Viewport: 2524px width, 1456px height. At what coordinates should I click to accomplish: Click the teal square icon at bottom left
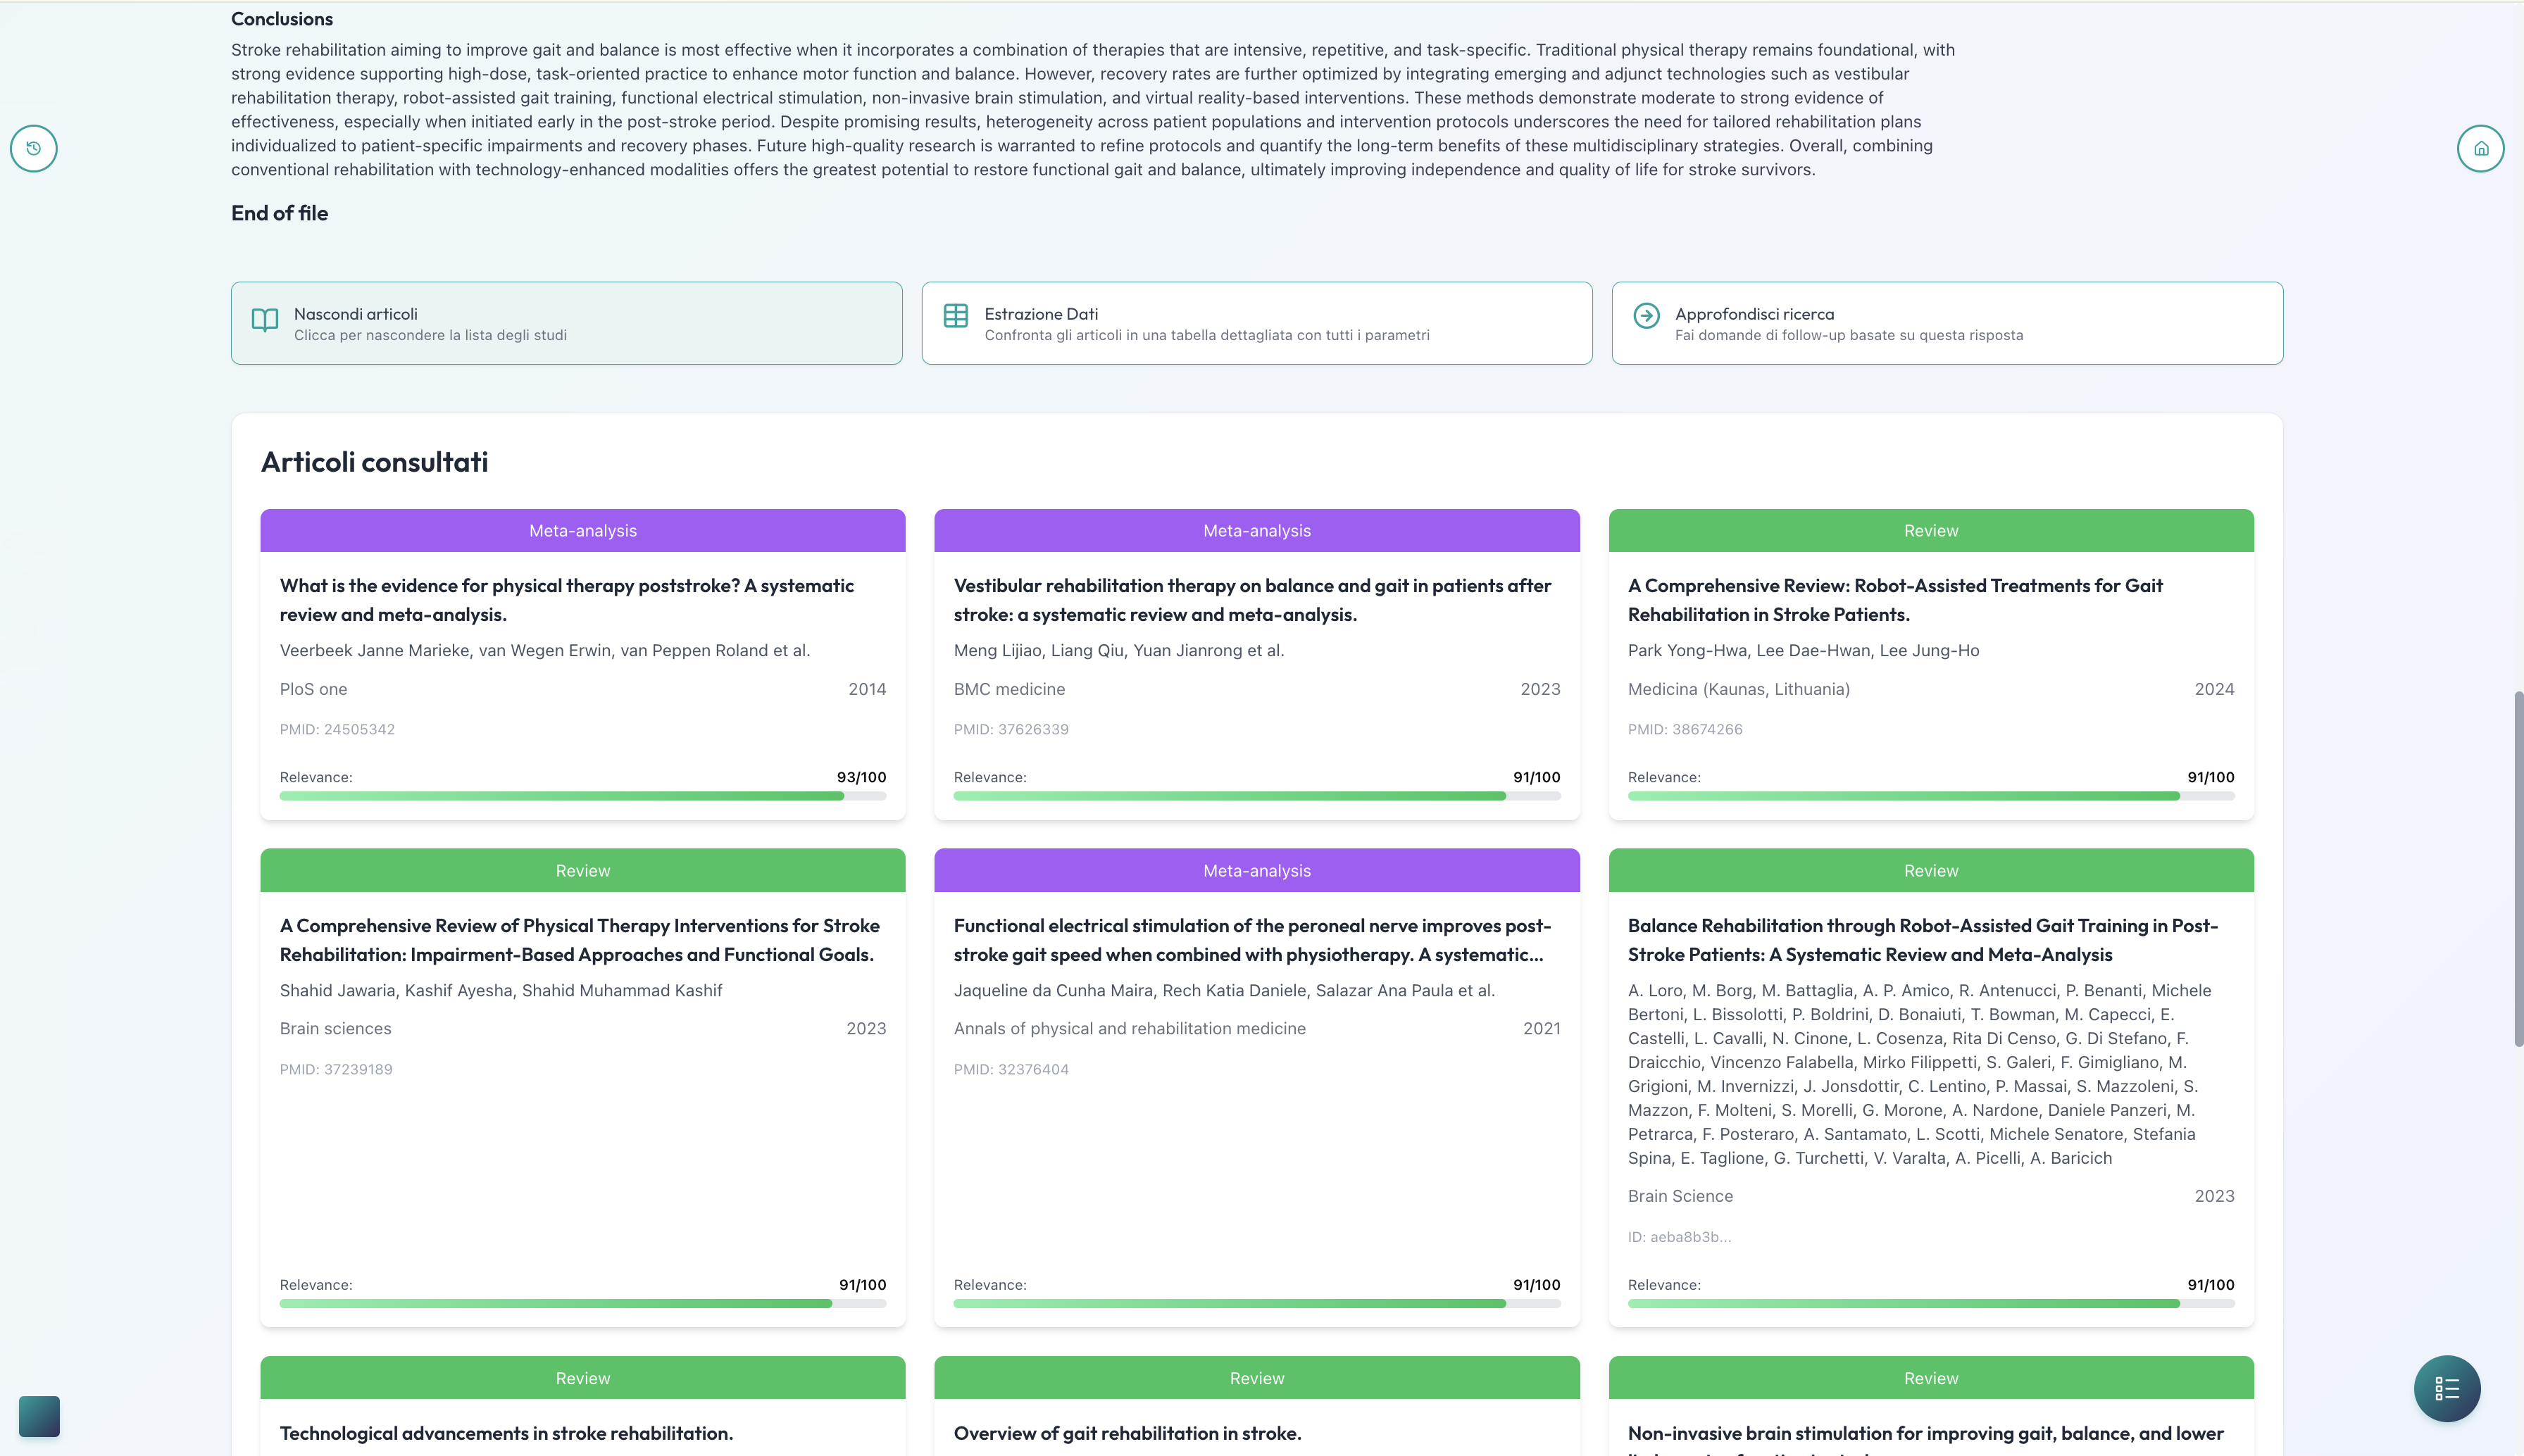coord(40,1416)
